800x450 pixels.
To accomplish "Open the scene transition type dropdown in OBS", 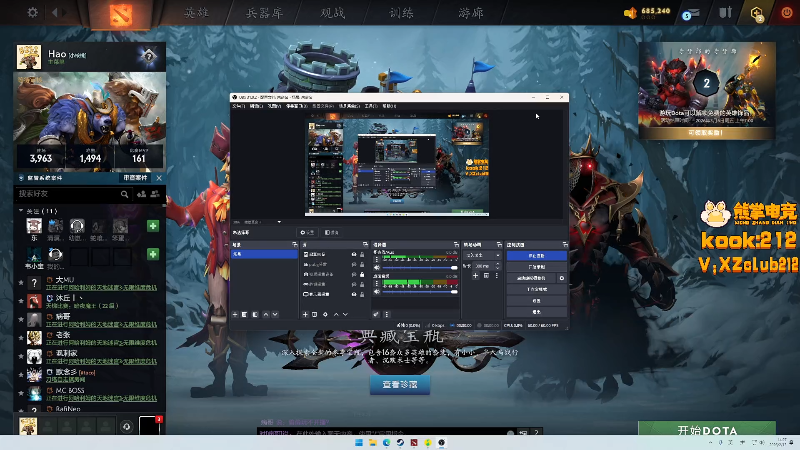I will (482, 255).
